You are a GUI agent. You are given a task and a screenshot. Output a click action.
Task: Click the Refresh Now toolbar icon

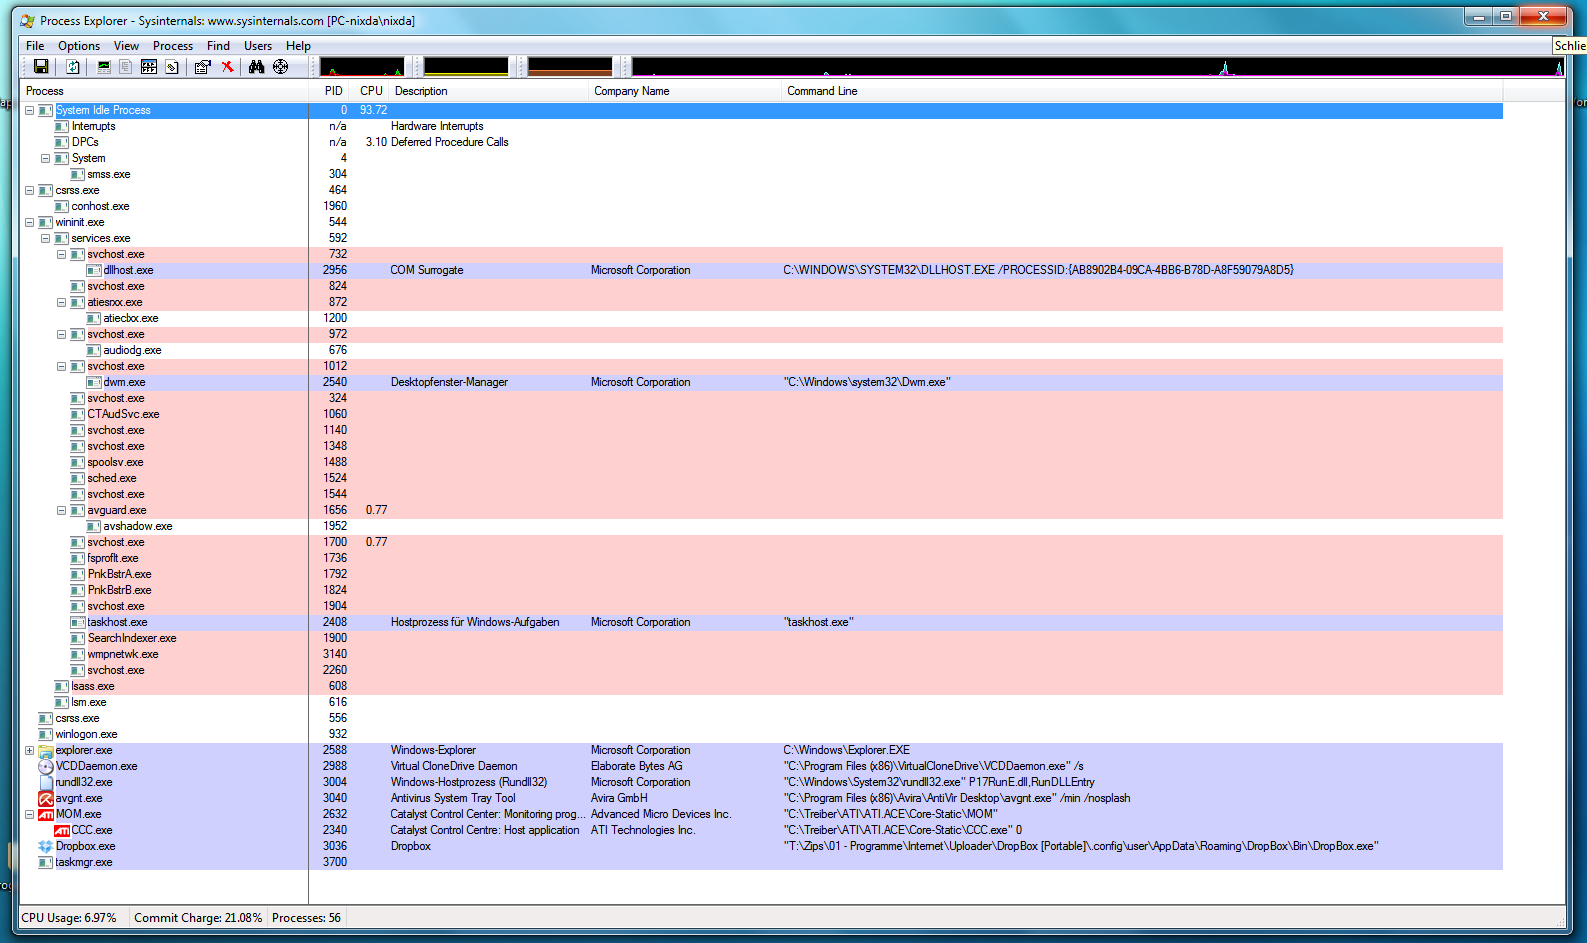pyautogui.click(x=73, y=67)
